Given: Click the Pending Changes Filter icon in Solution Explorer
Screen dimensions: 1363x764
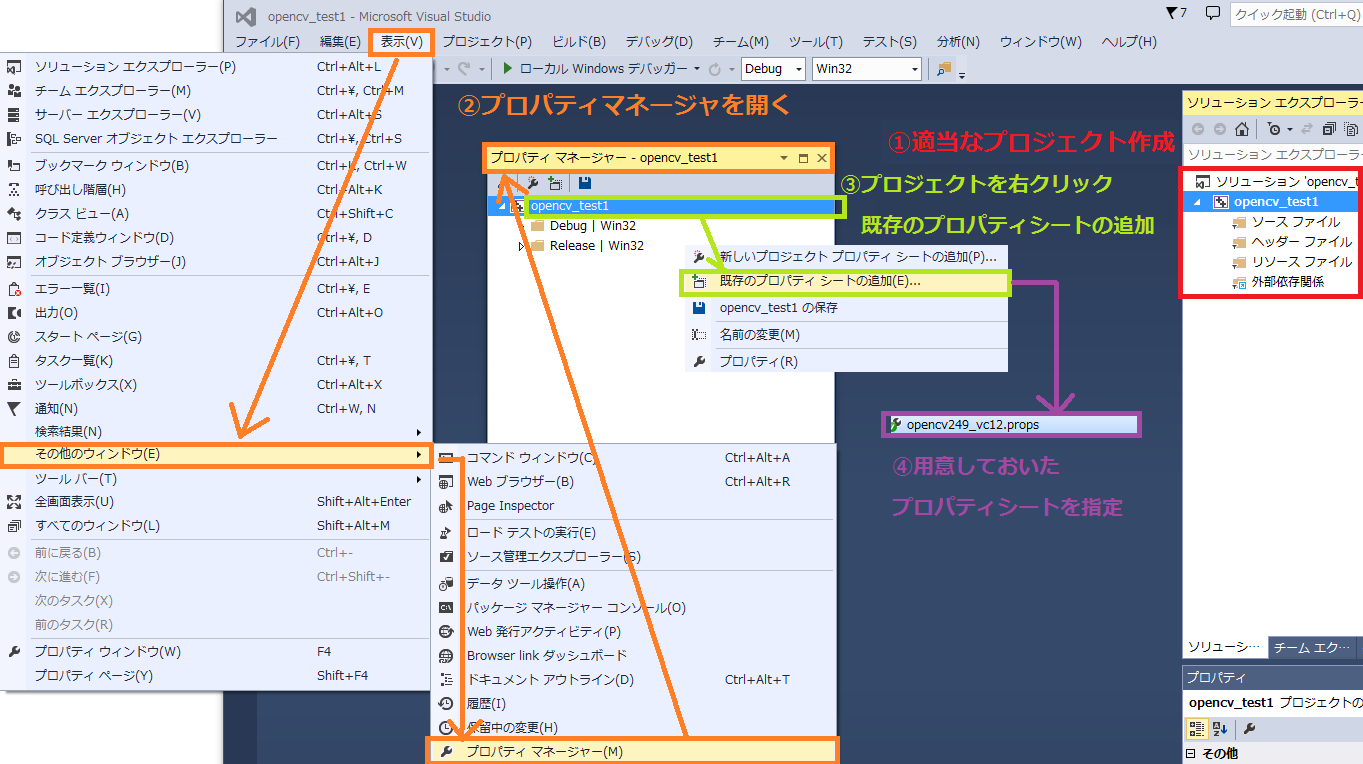Looking at the screenshot, I should click(1275, 130).
